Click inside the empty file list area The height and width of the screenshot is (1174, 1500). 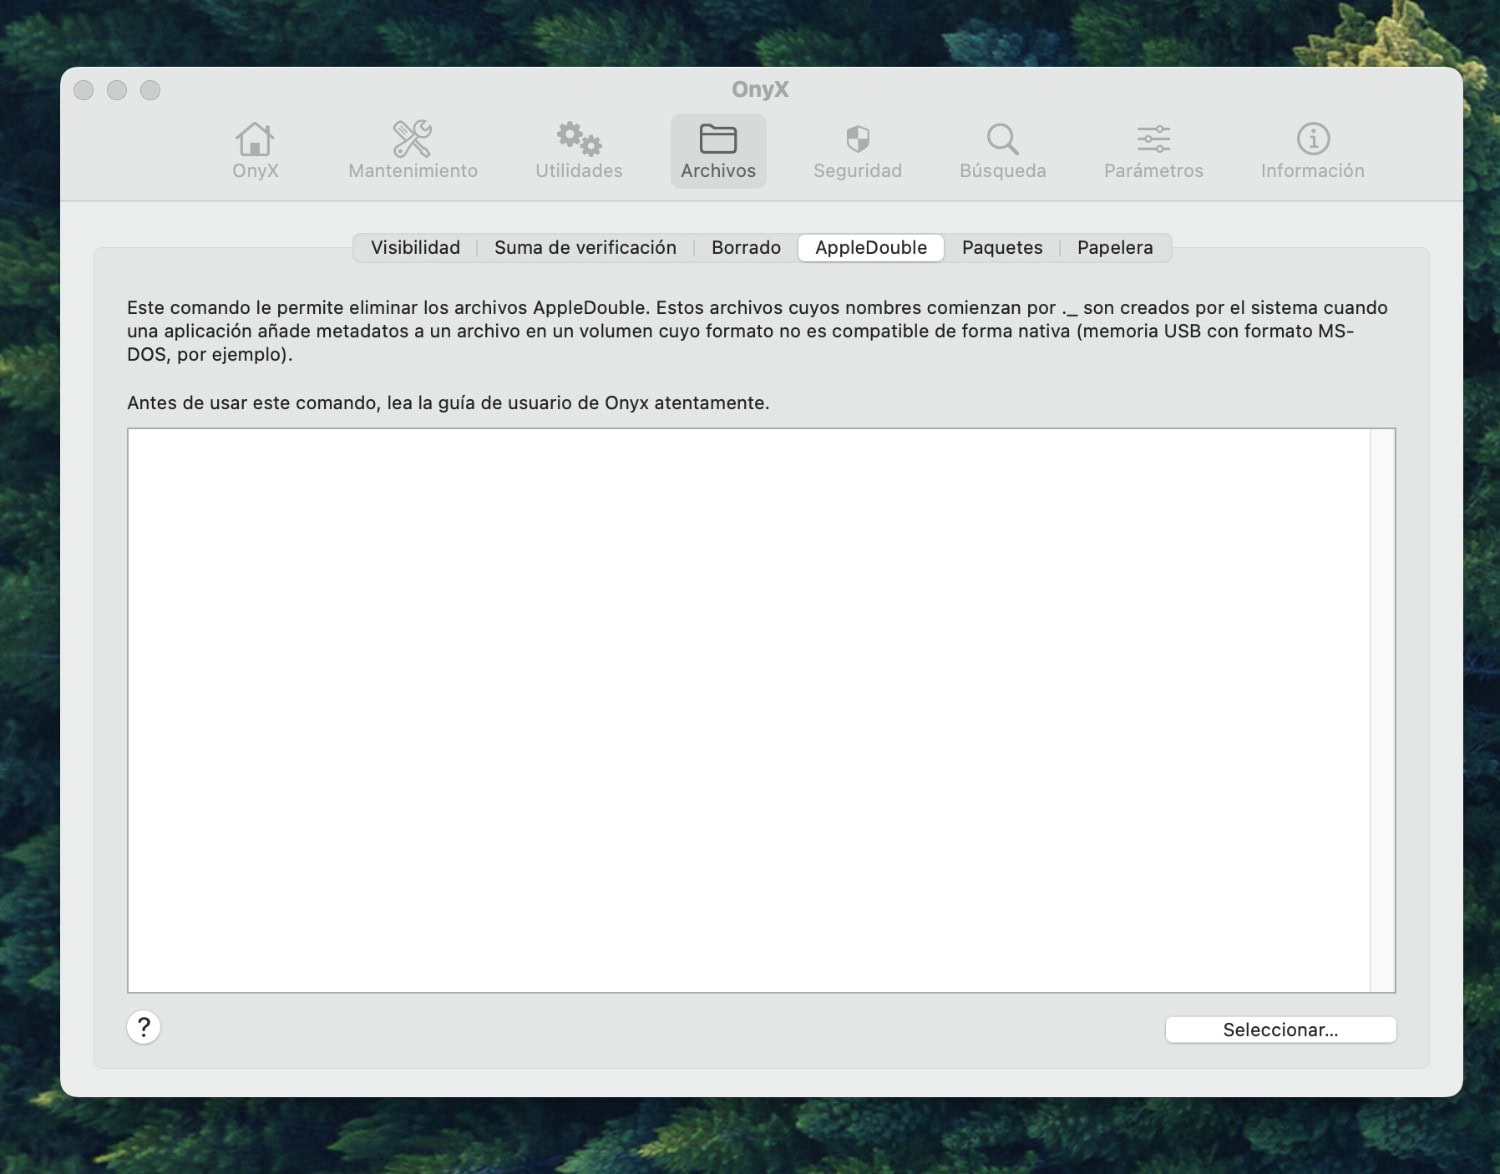coord(749,710)
